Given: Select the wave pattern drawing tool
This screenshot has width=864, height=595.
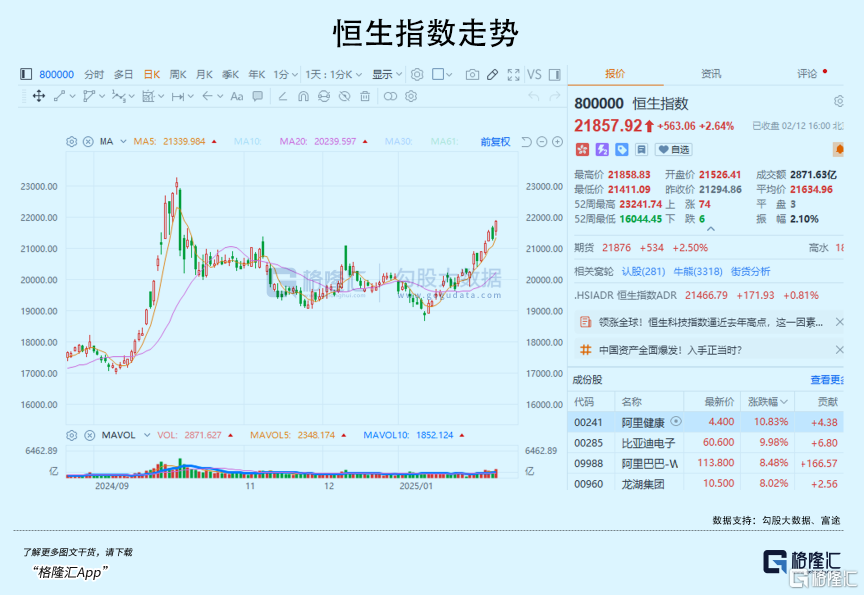Looking at the screenshot, I should (118, 96).
